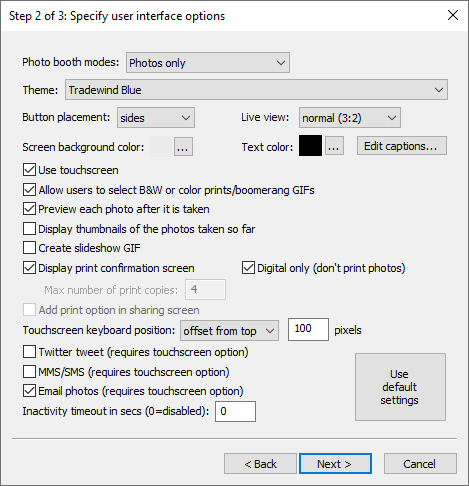Click Use default settings button
The width and height of the screenshot is (469, 486).
point(400,387)
